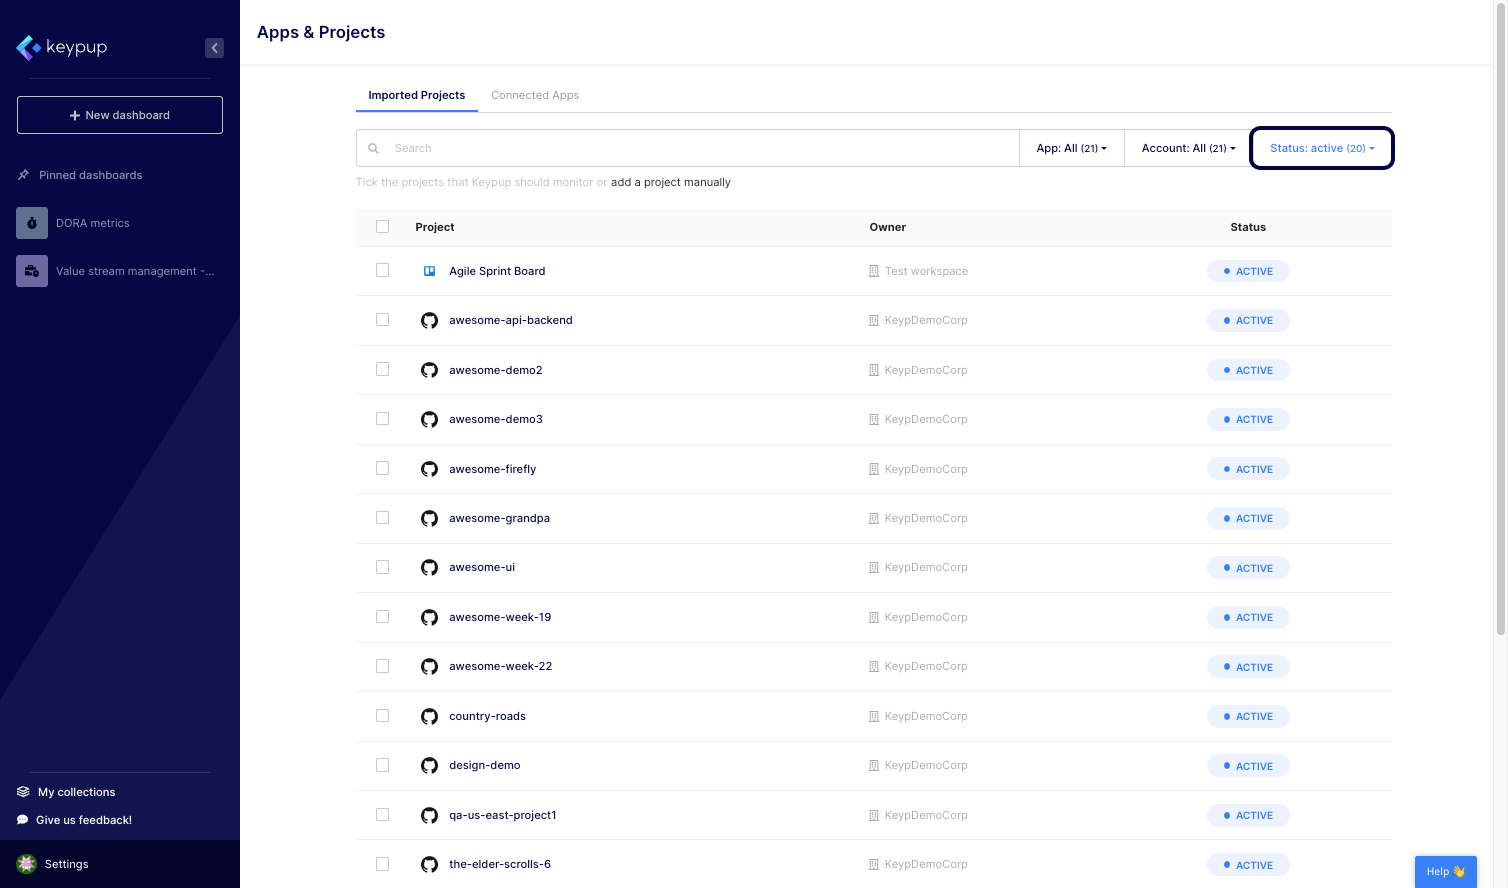
Task: Click the New dashboard button
Action: 120,115
